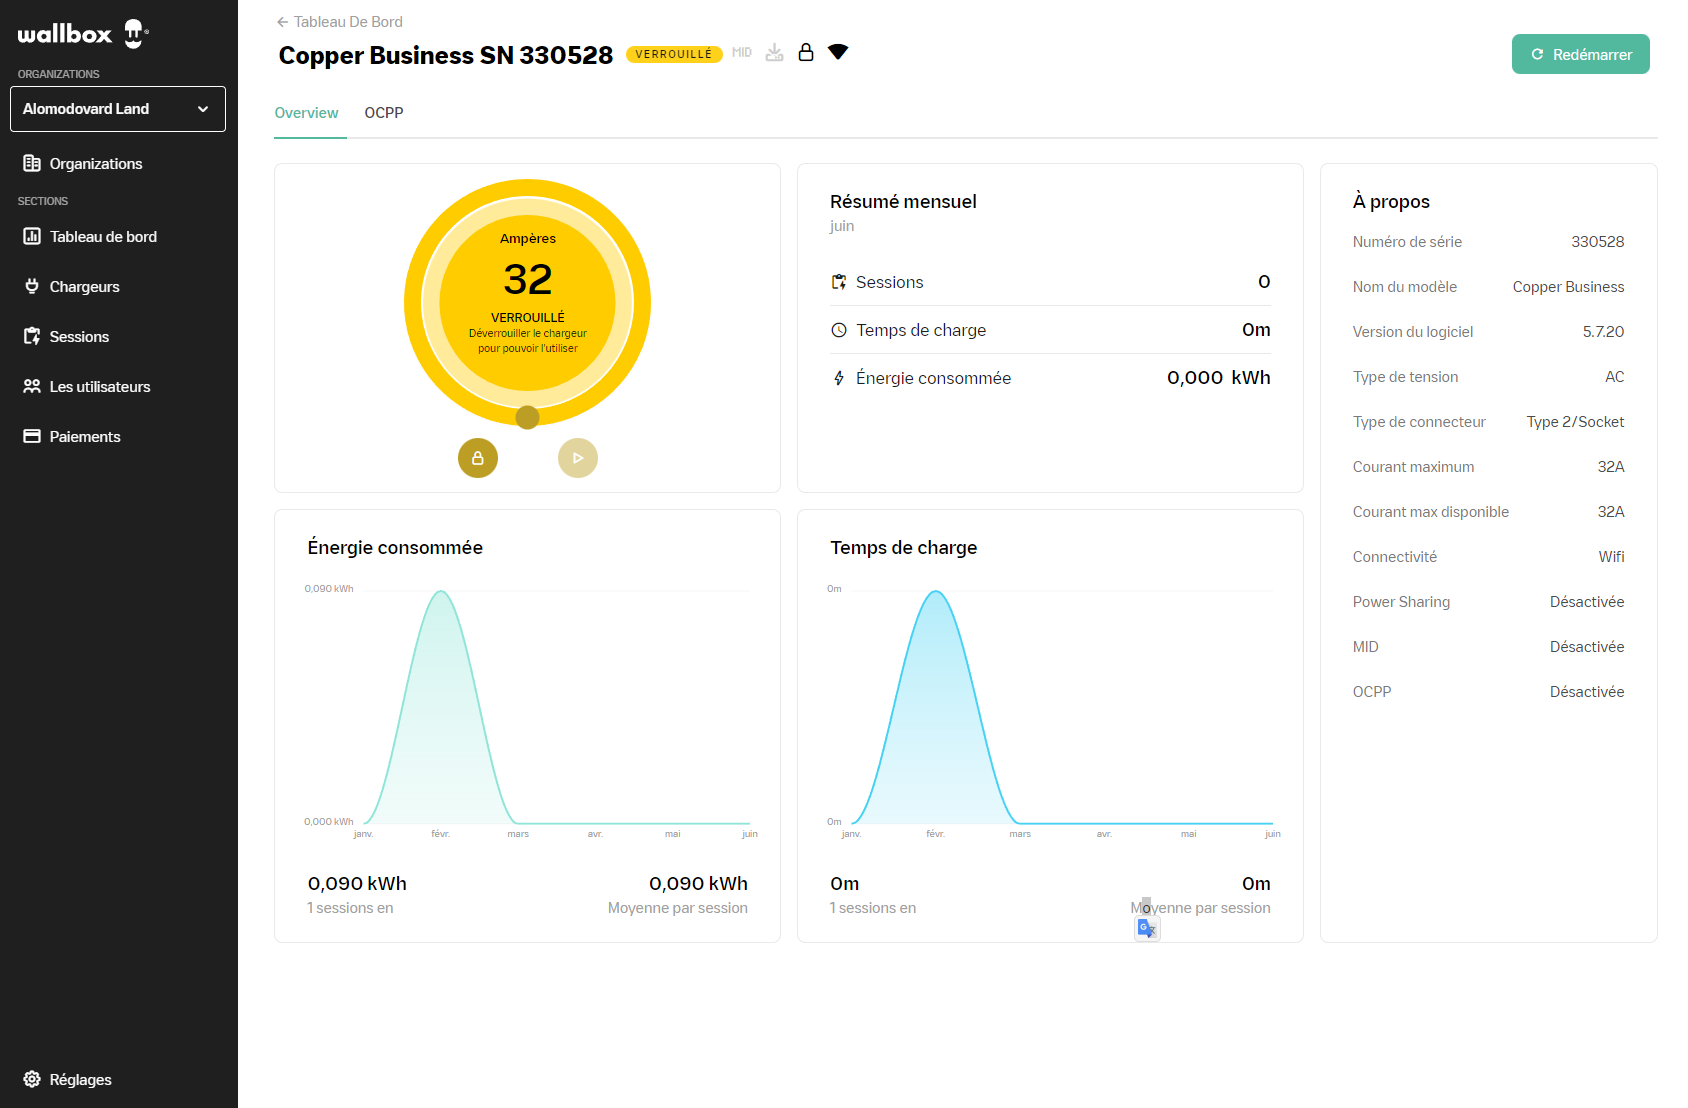Go back to Tableau De Bord
Screen dimensions: 1688x1108
(339, 22)
